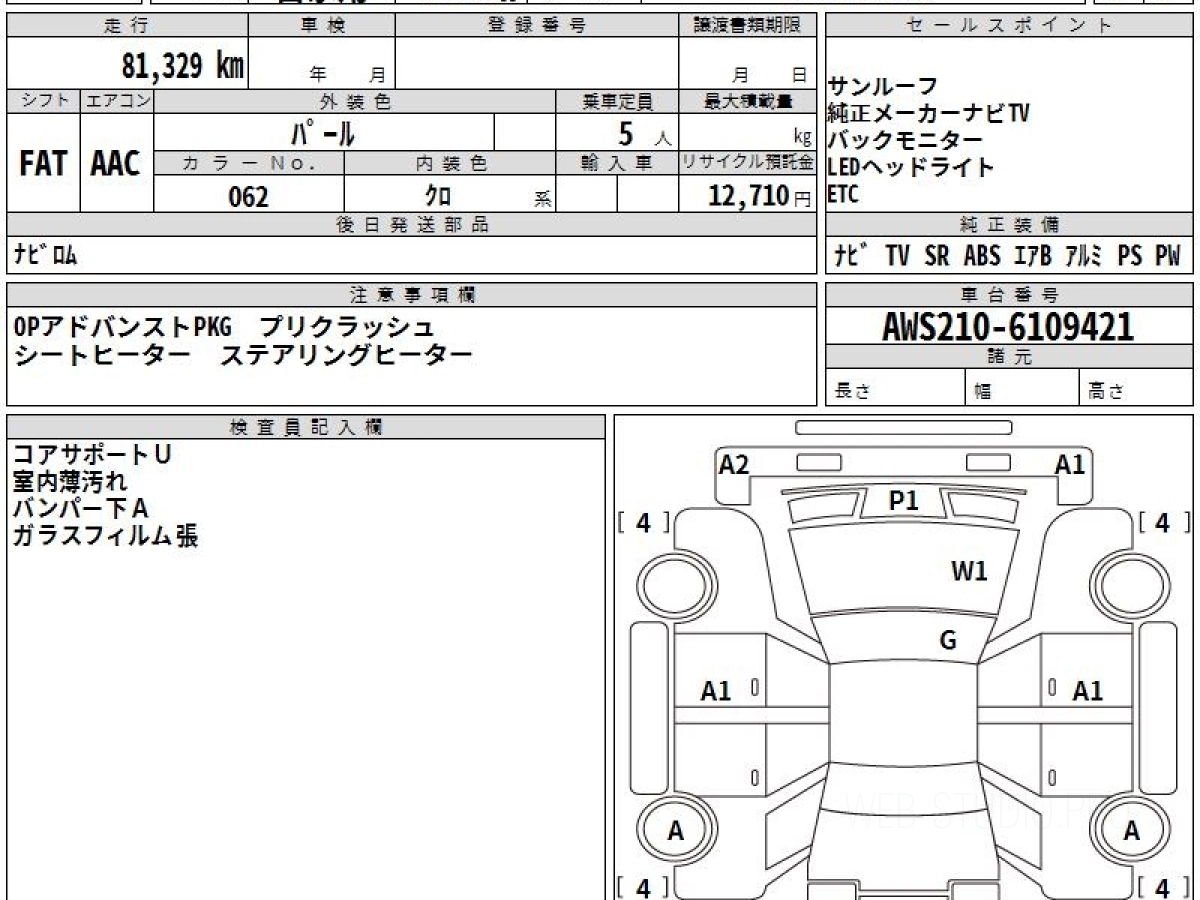
Task: Click the 譲渡書類期限 header
Action: pos(748,26)
